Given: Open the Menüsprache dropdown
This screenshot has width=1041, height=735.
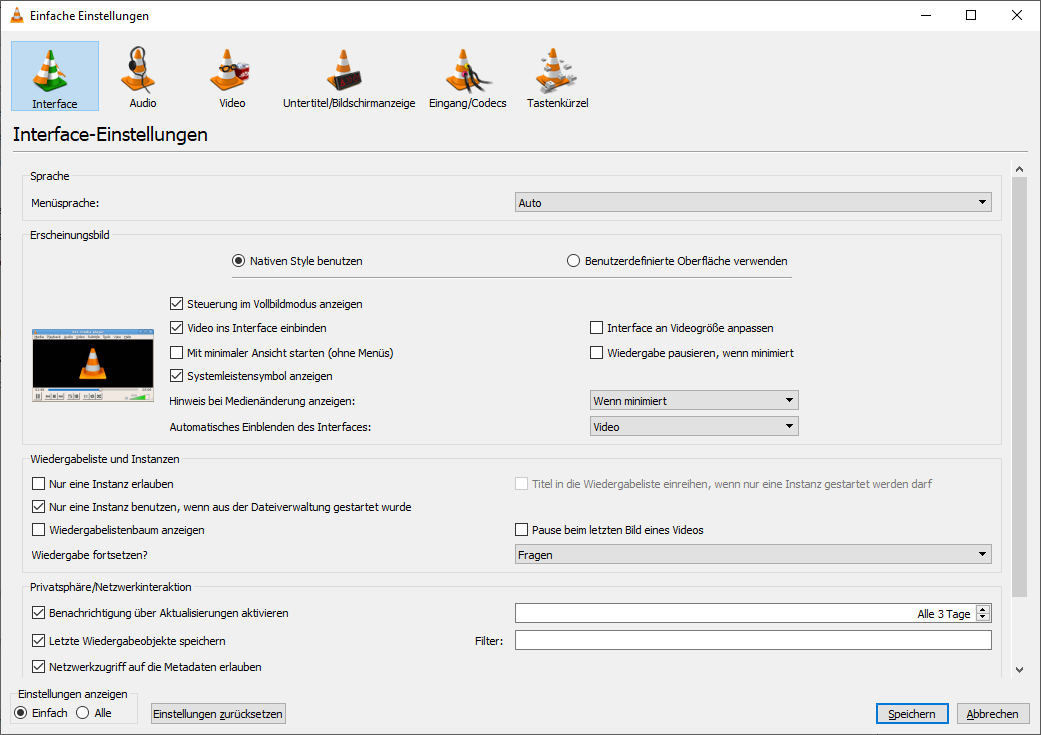Looking at the screenshot, I should click(751, 201).
